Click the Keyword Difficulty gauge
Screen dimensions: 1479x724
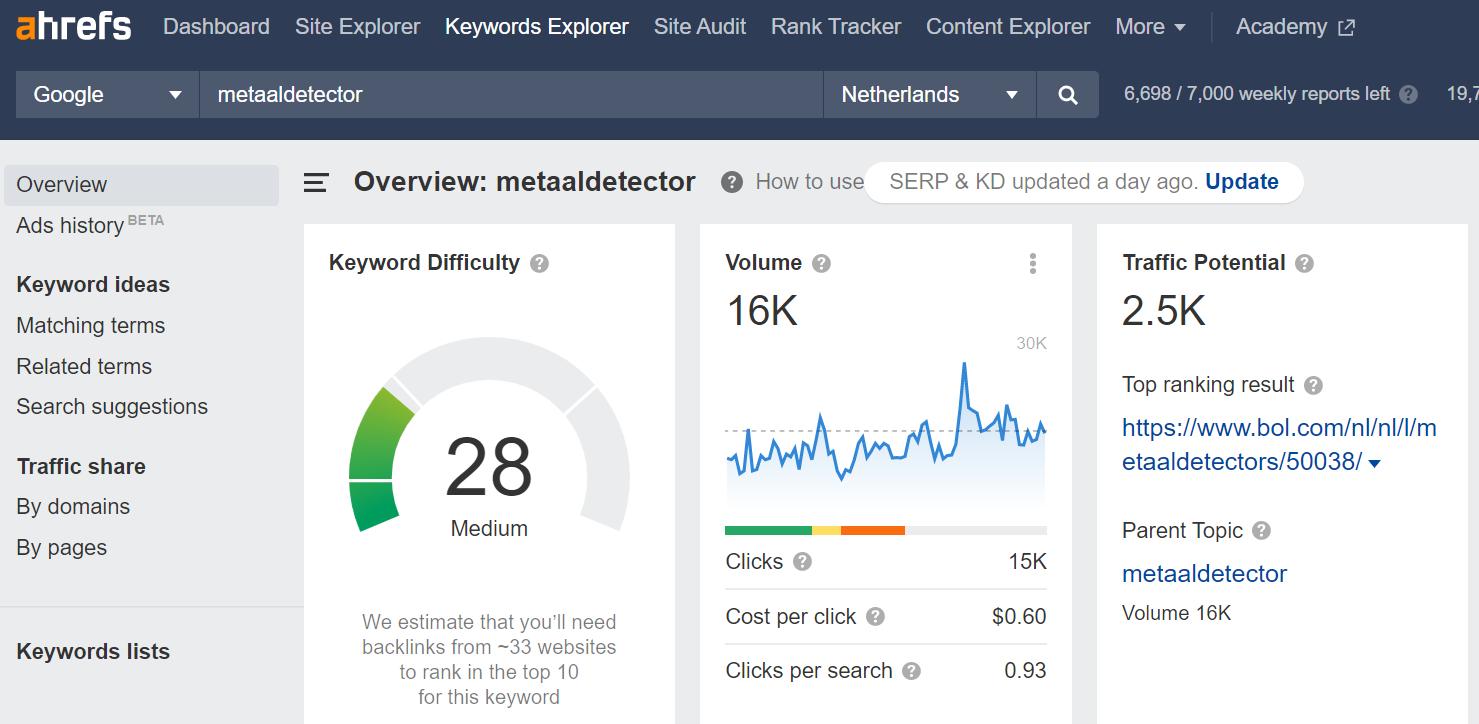click(489, 435)
